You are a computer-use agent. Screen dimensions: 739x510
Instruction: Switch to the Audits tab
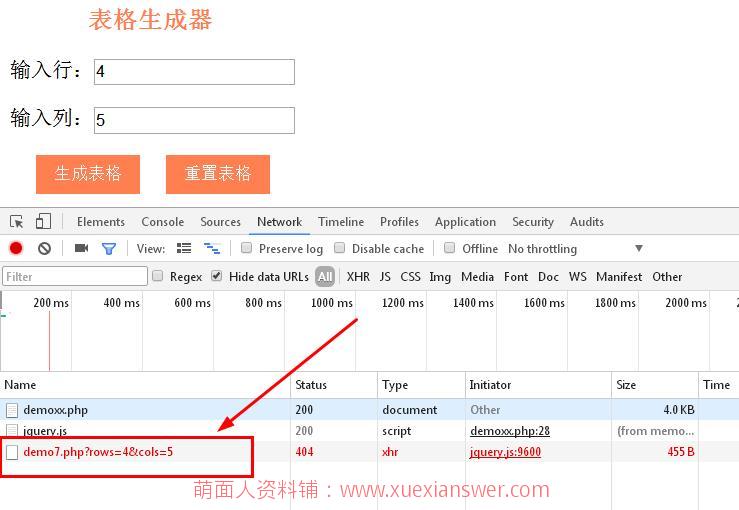pyautogui.click(x=587, y=222)
